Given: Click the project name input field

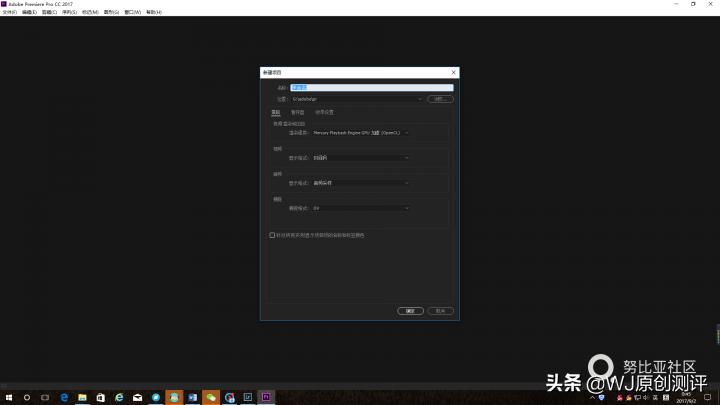Looking at the screenshot, I should click(371, 88).
